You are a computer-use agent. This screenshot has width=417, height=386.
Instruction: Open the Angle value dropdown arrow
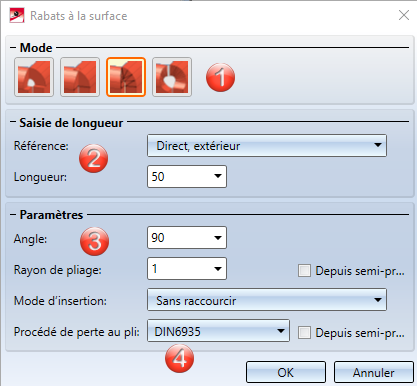point(218,238)
